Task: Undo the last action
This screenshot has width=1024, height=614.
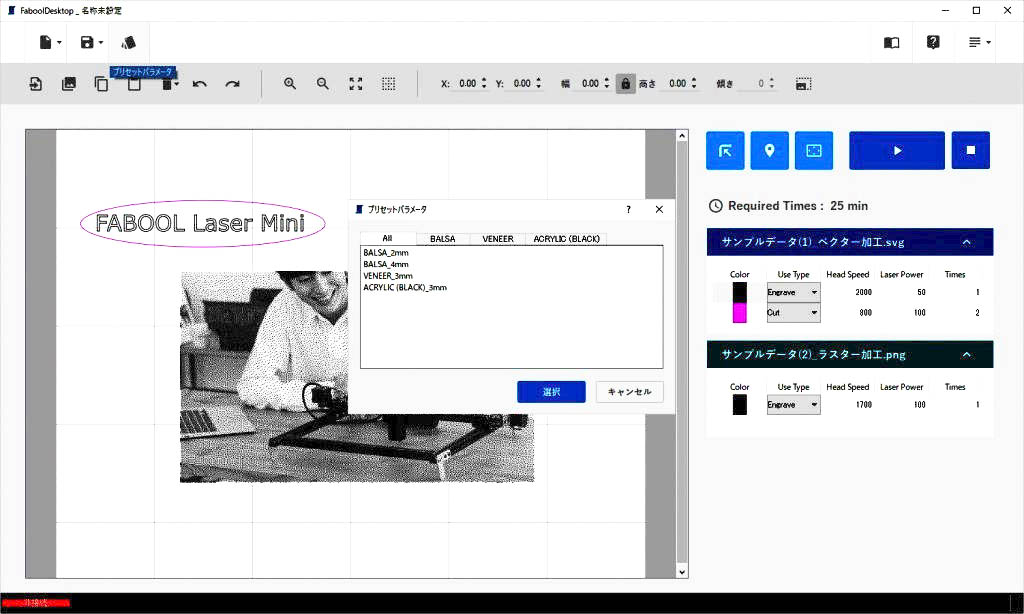Action: tap(200, 84)
